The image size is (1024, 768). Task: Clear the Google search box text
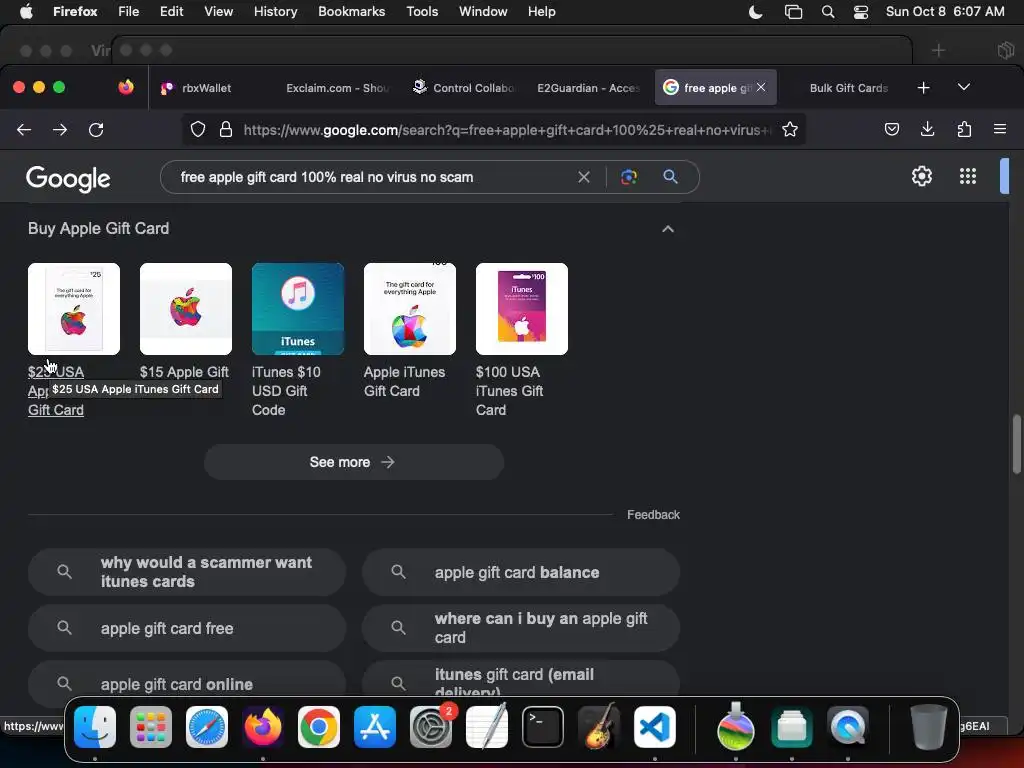pos(584,177)
